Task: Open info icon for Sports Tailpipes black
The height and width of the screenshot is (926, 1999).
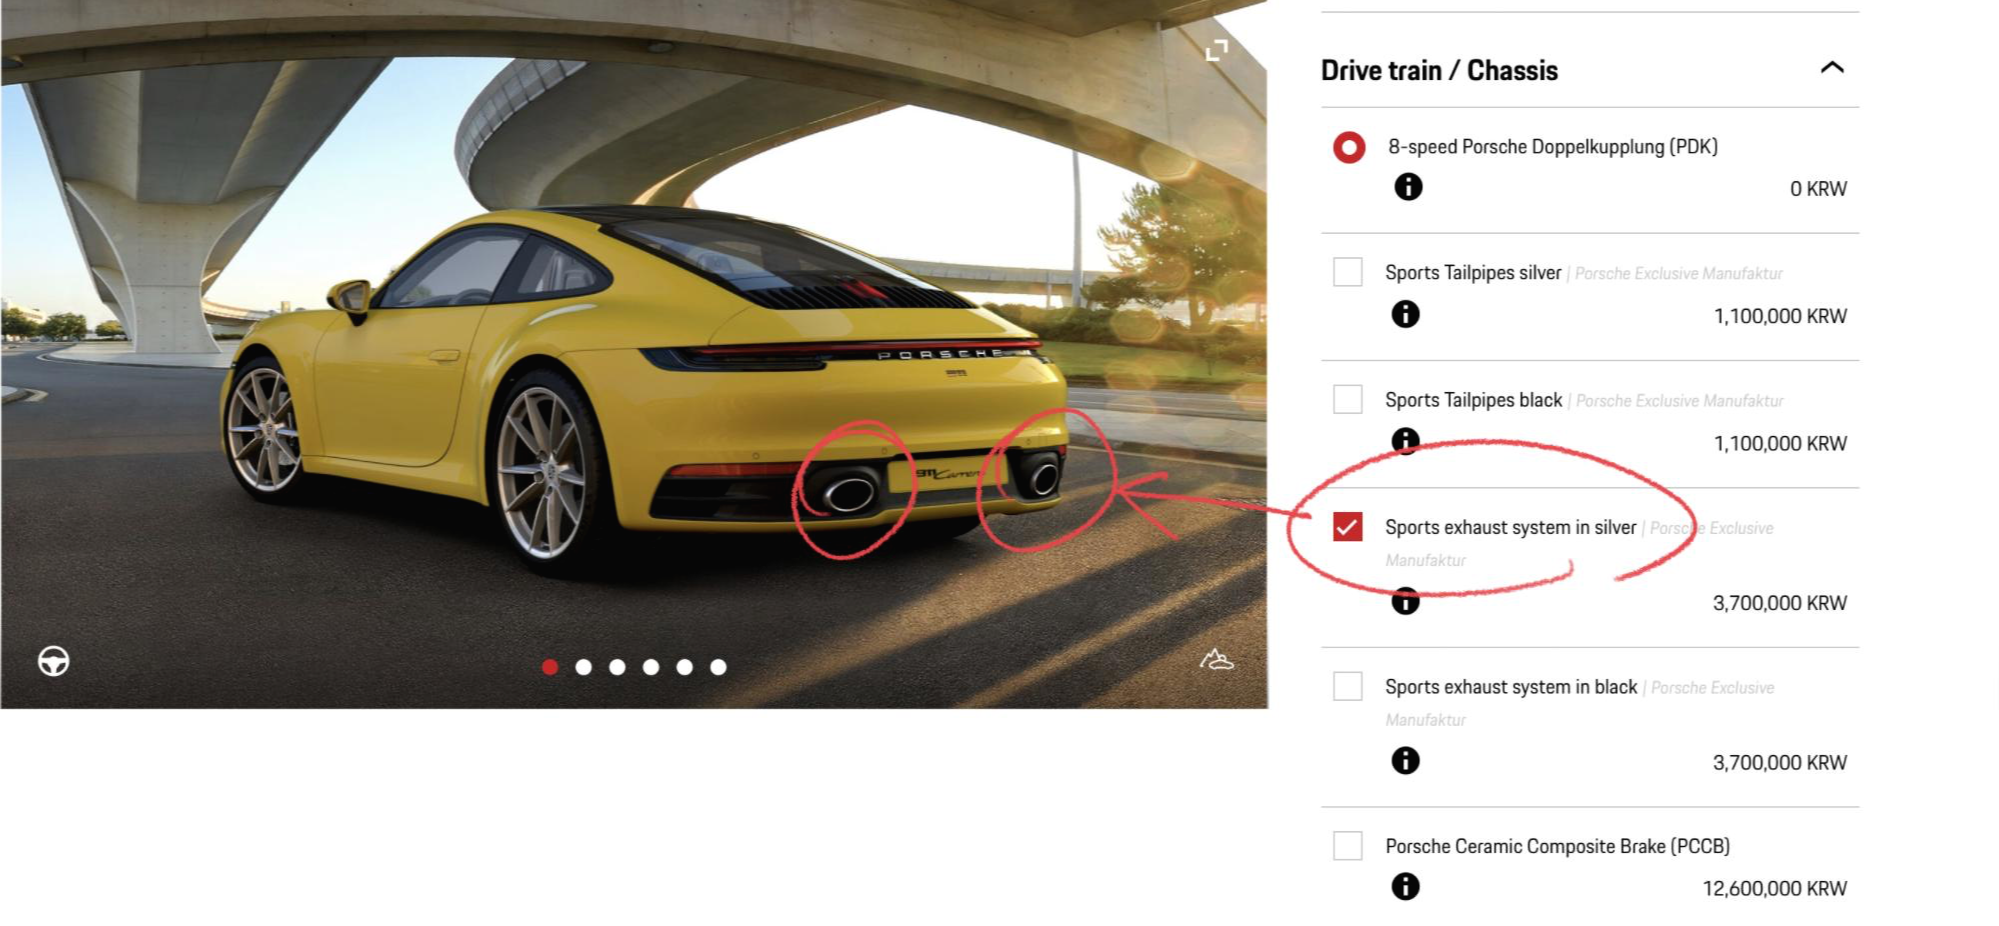Action: coord(1405,441)
